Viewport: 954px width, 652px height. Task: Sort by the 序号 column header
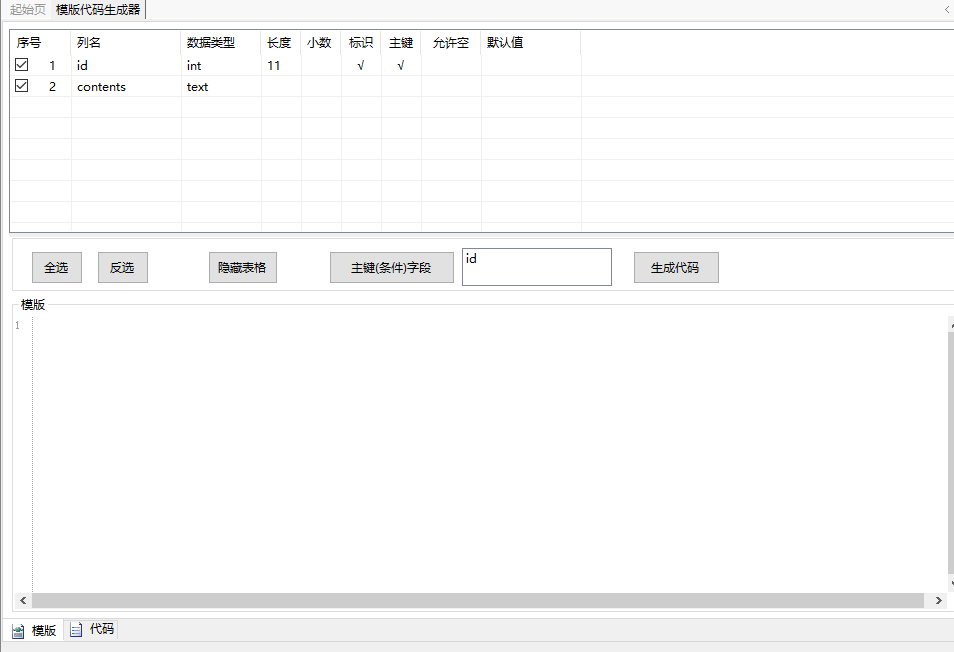(x=40, y=43)
